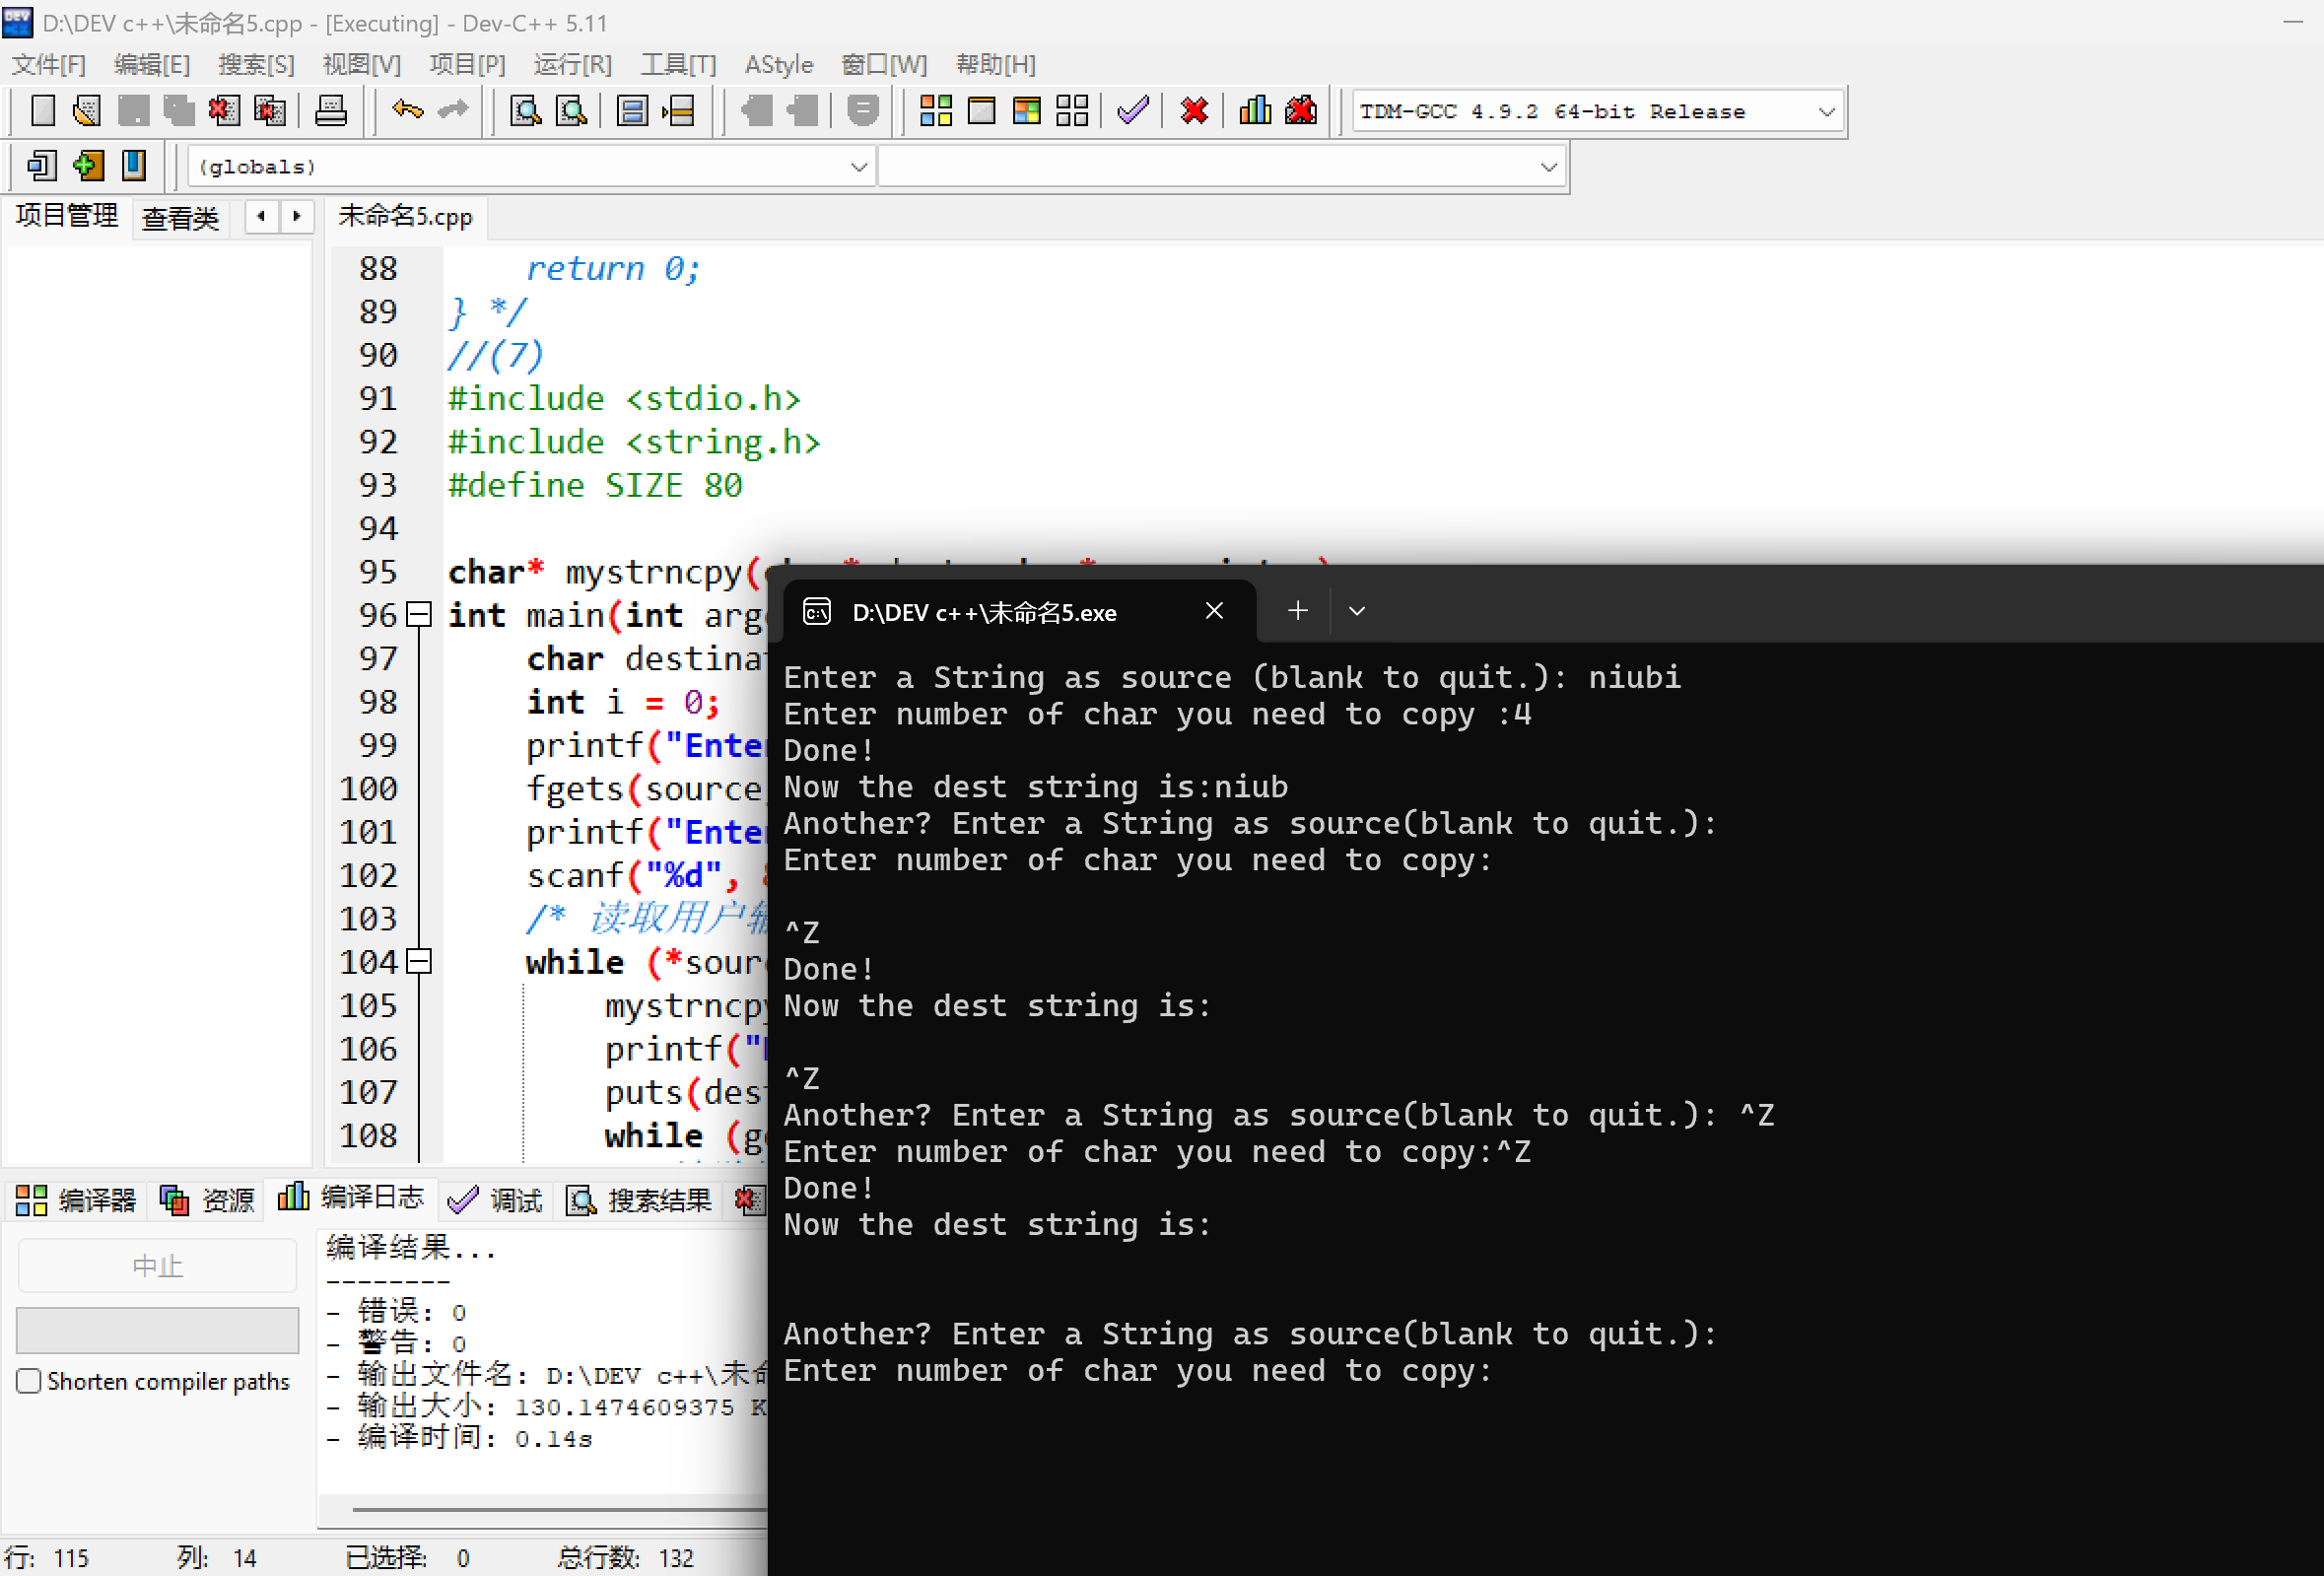Select the 调试 debug panel tab
The image size is (2324, 1576).
coord(496,1200)
